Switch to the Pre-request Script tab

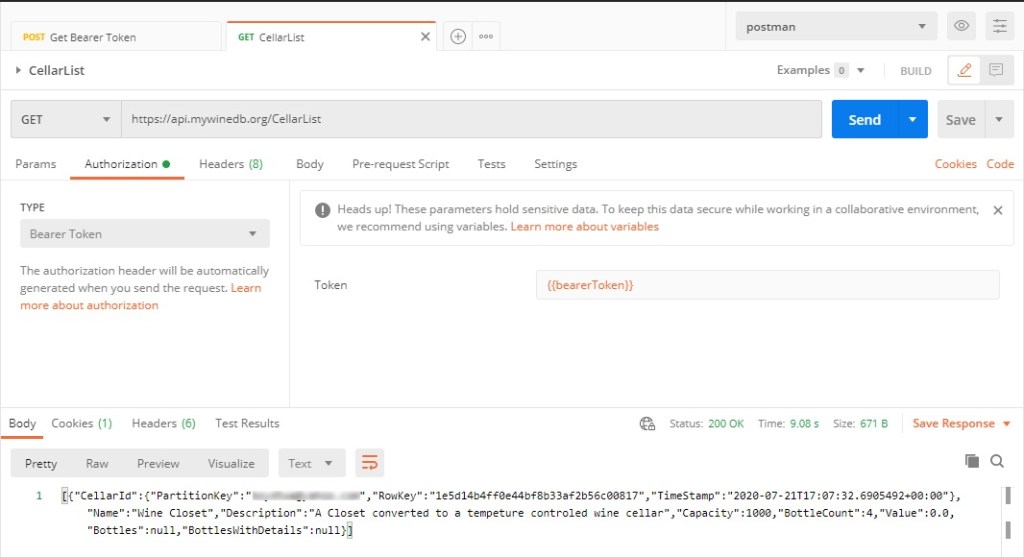pyautogui.click(x=400, y=164)
